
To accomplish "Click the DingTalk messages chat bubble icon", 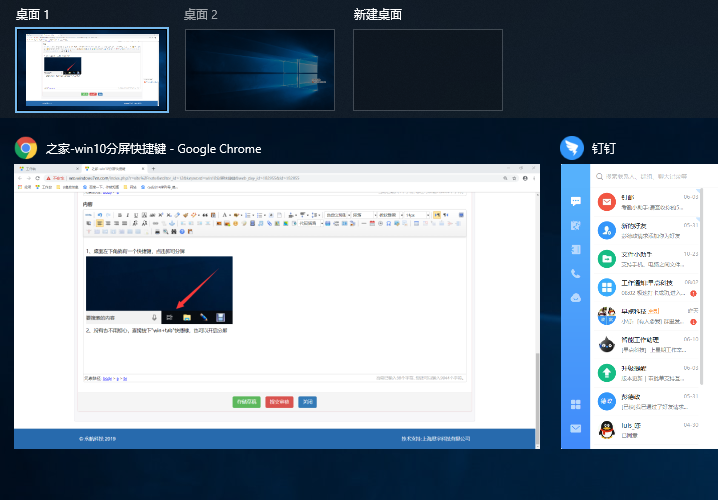I will pyautogui.click(x=576, y=201).
